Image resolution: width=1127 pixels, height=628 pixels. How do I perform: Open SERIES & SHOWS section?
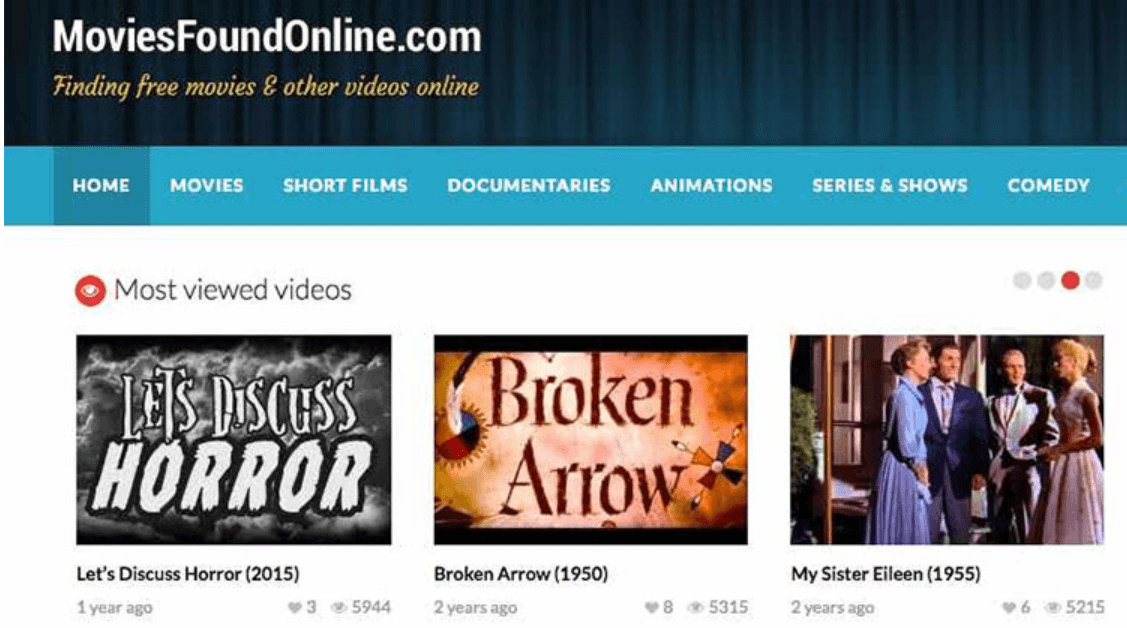890,185
